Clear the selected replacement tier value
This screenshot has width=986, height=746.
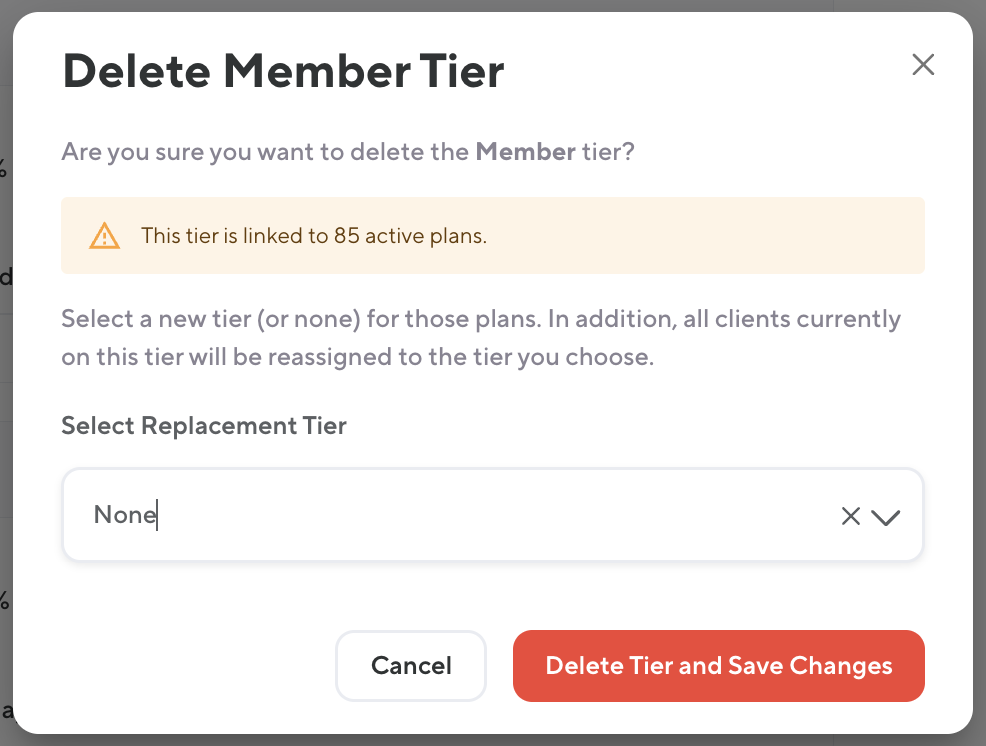(x=850, y=516)
